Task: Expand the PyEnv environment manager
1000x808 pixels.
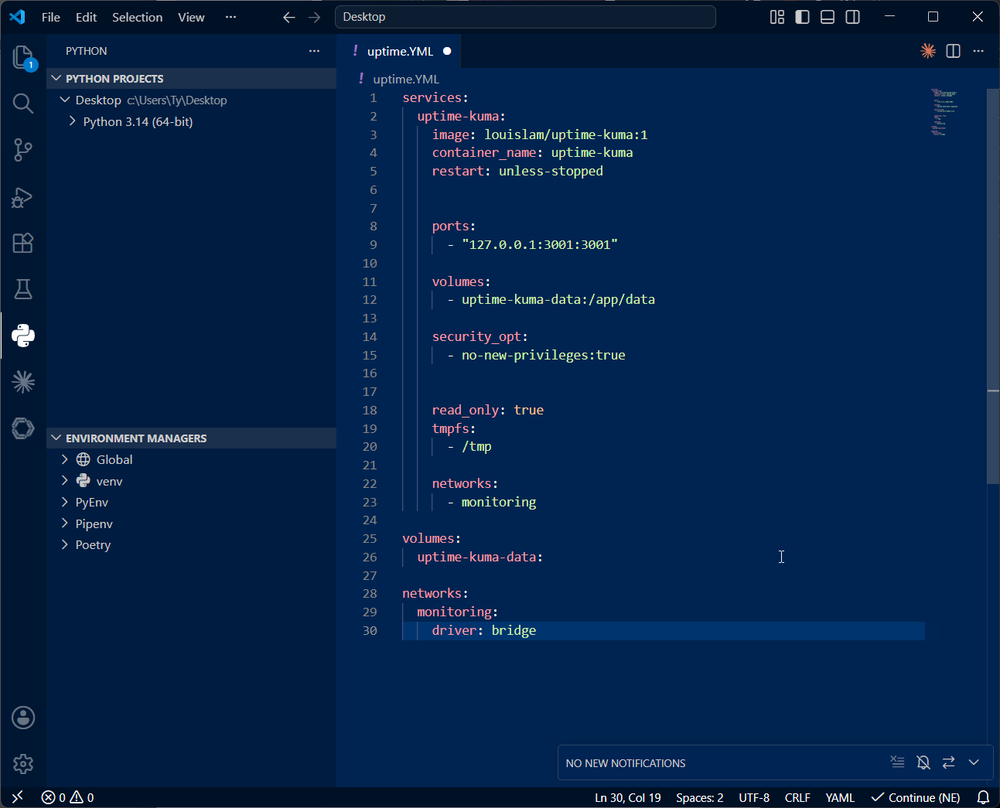Action: click(64, 502)
